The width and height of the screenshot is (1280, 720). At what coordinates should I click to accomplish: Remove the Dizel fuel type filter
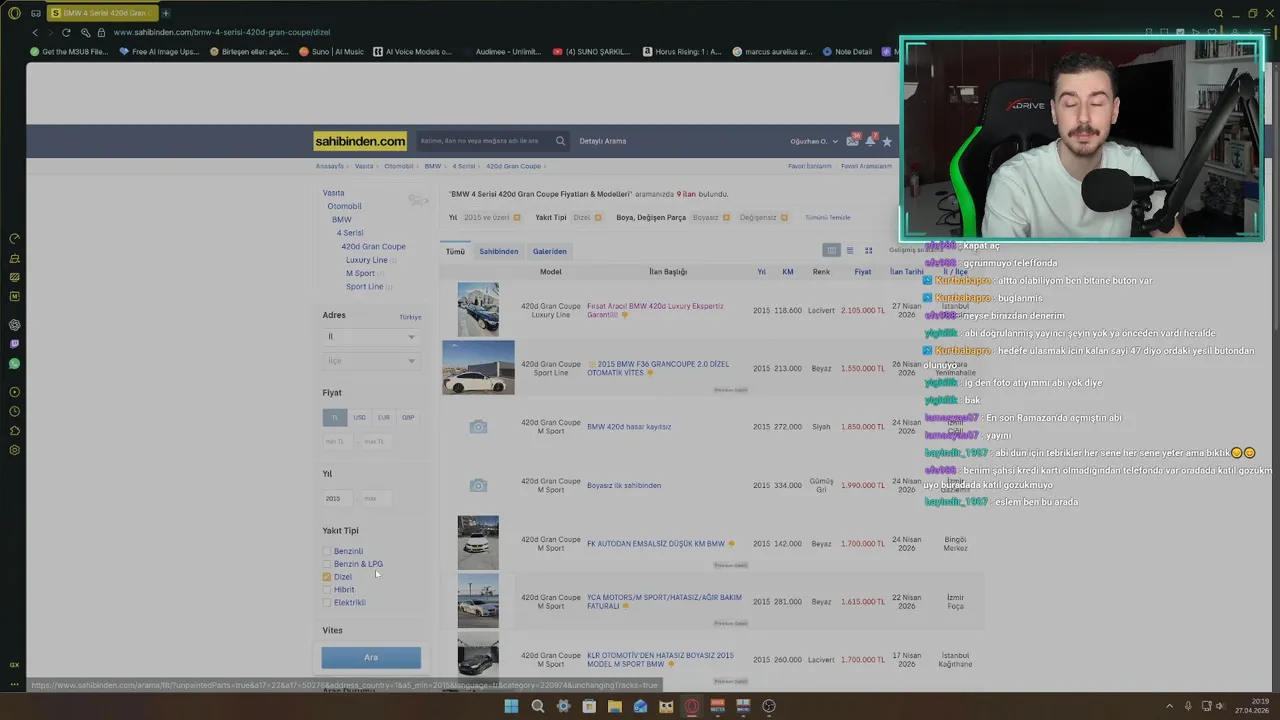[598, 217]
